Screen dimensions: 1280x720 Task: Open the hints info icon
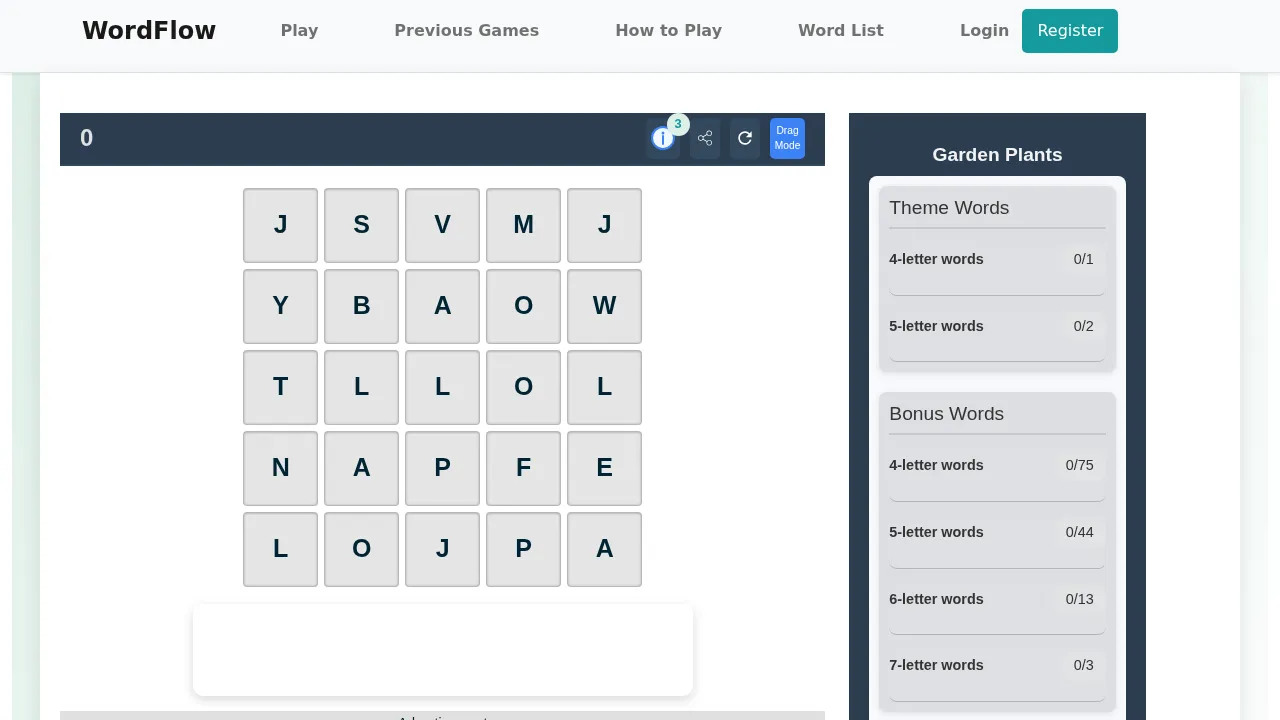[x=663, y=138]
